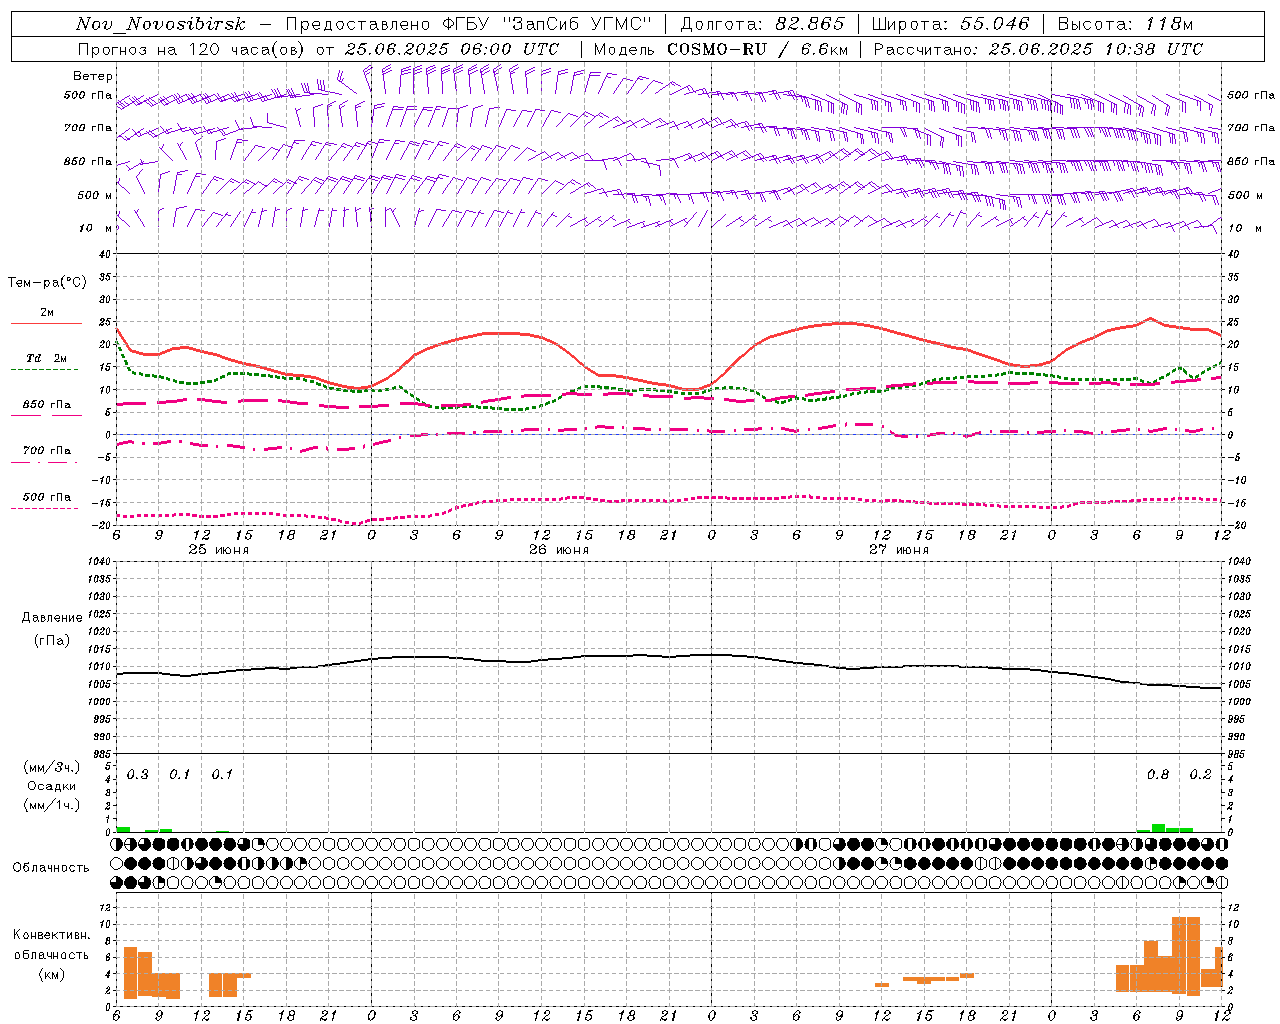Click the Td 2м dew point legend entry
This screenshot has height=1024, width=1280.
[x=46, y=358]
